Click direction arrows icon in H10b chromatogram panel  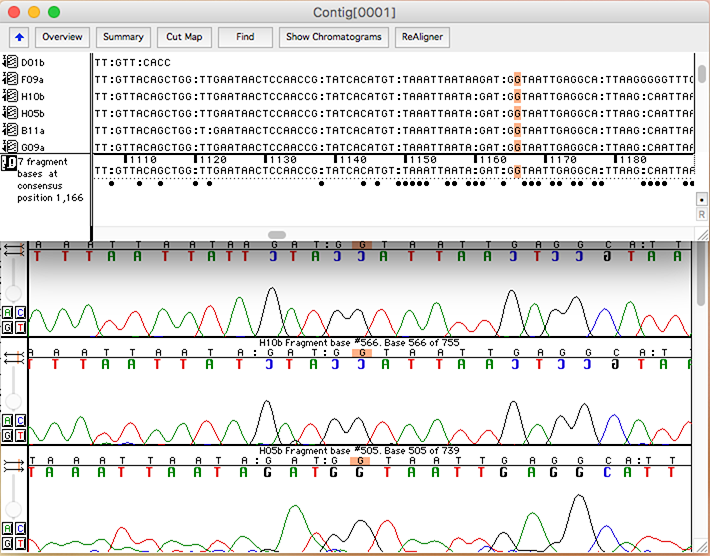[x=13, y=358]
